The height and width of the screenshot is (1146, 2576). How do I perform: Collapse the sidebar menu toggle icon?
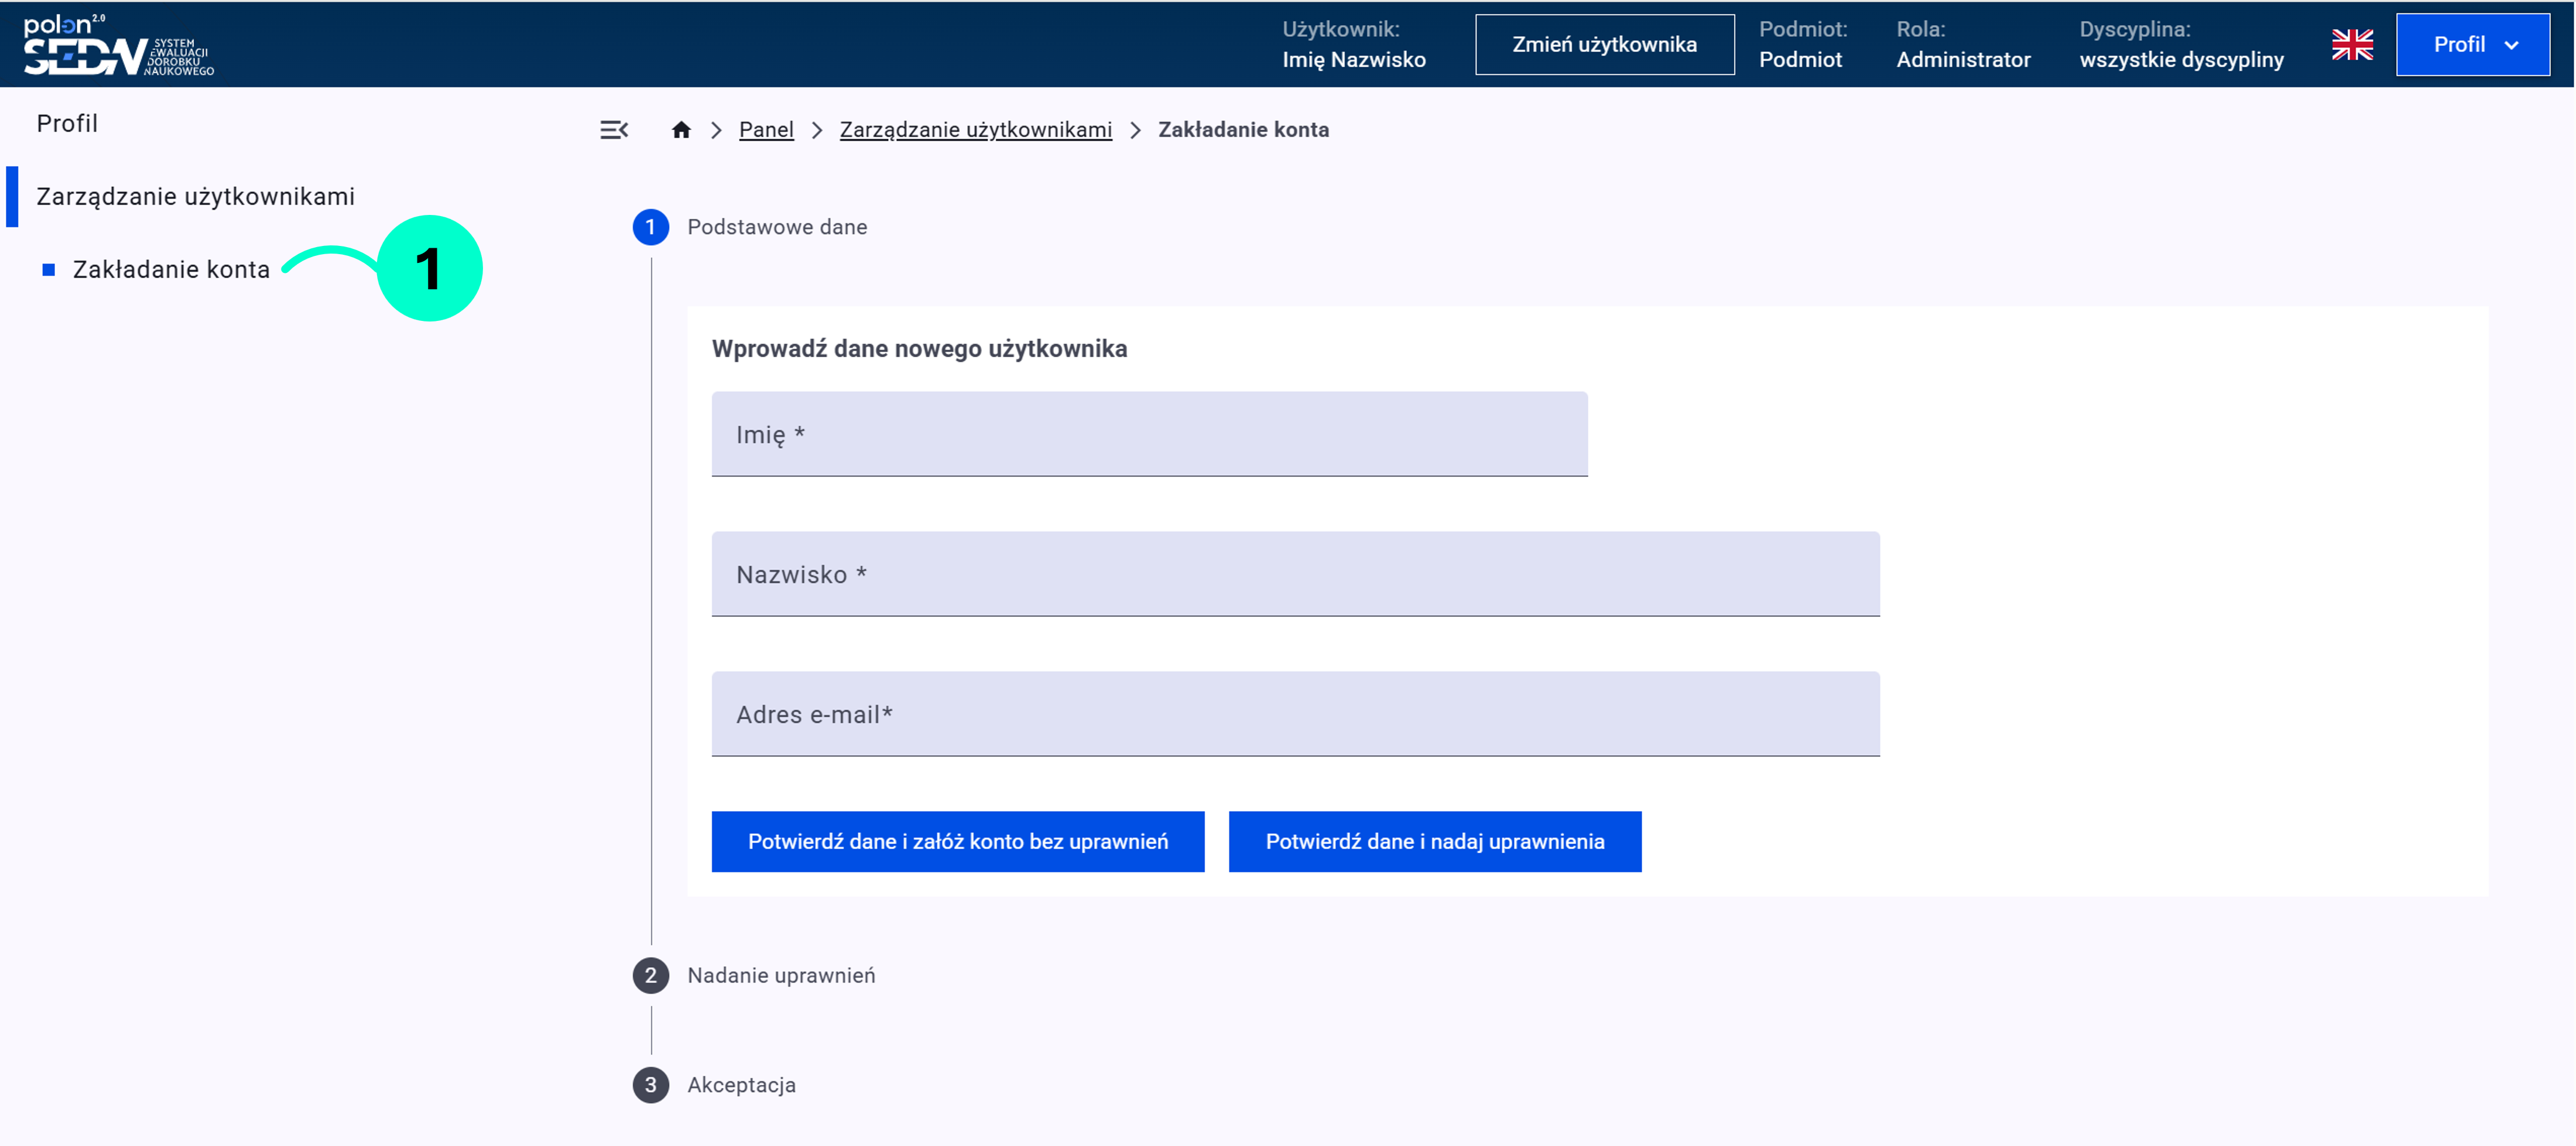(x=614, y=130)
